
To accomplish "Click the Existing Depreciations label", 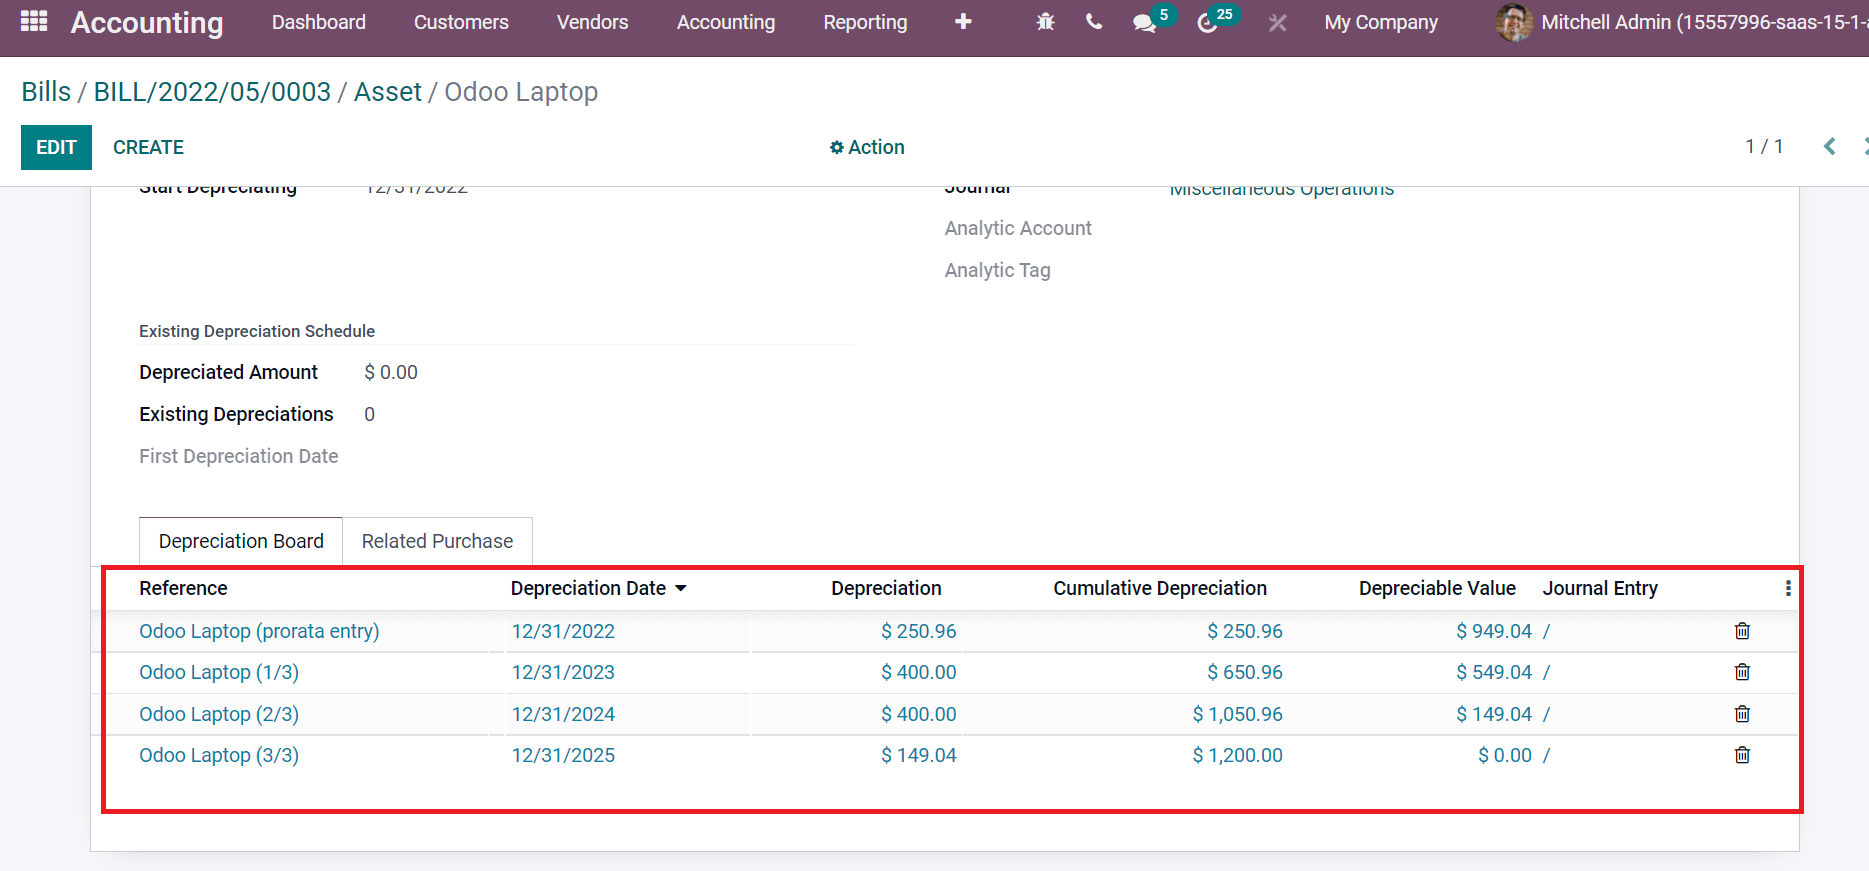I will pyautogui.click(x=236, y=414).
